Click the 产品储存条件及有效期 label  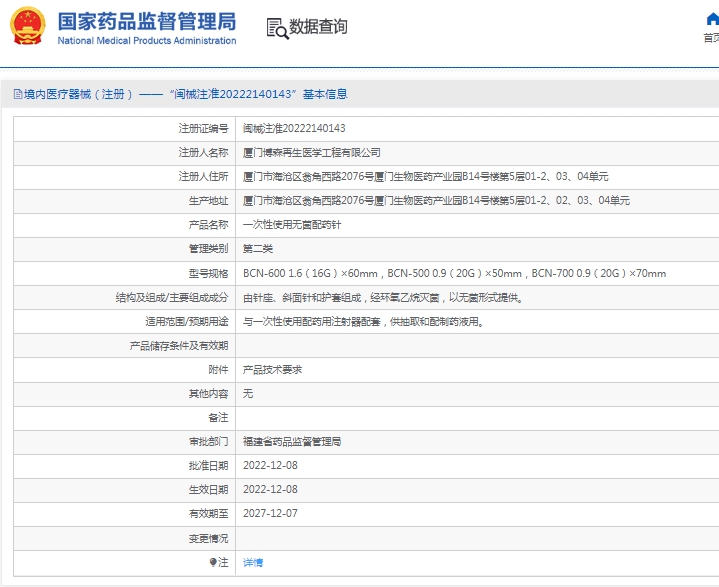[178, 346]
